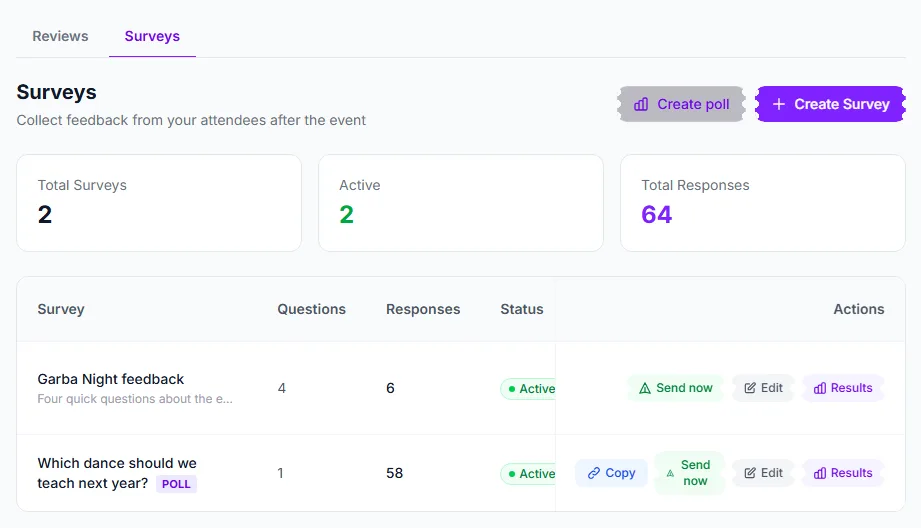This screenshot has height=528, width=921.
Task: Click the Total Responses value 64
Action: click(657, 214)
